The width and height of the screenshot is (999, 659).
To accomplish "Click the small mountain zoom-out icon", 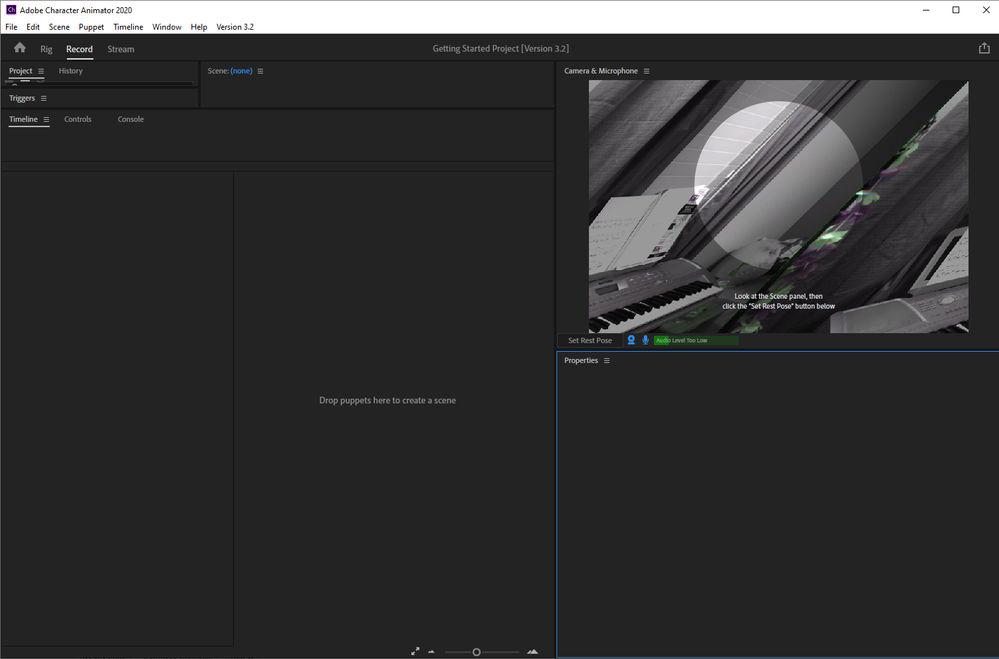I will (432, 652).
